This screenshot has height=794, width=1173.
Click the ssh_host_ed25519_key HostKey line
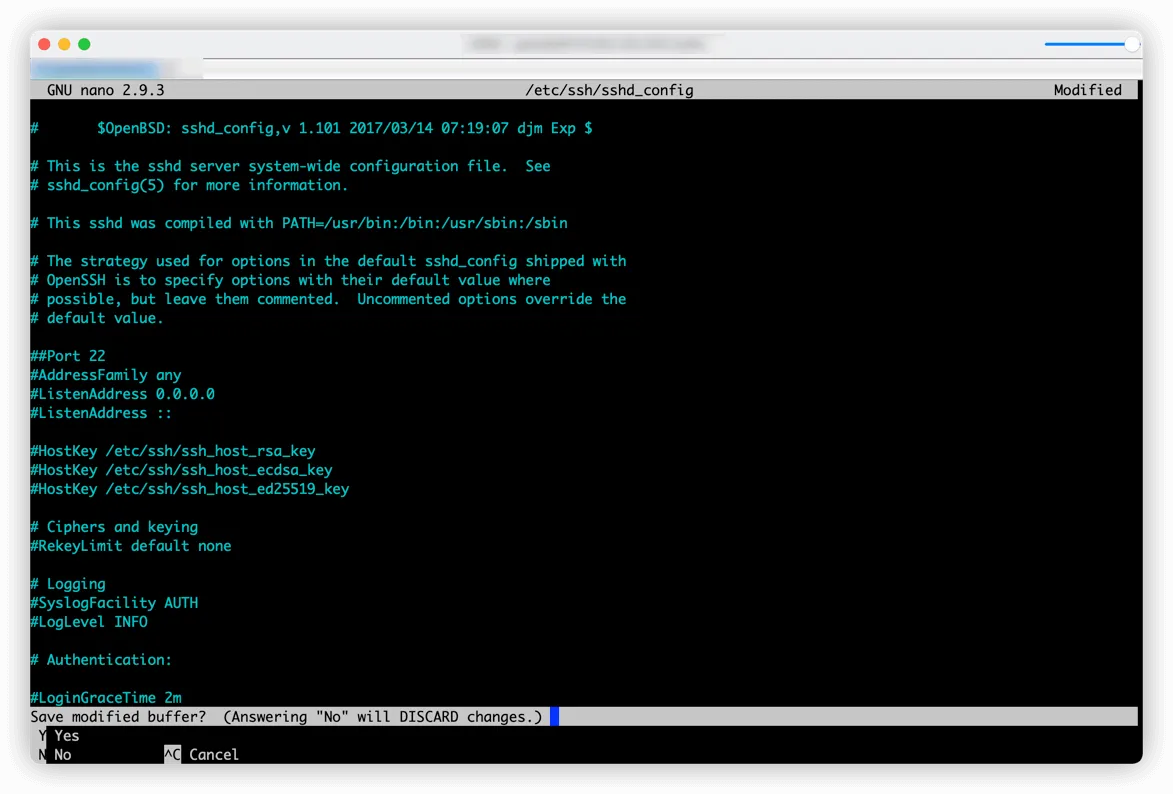tap(190, 489)
